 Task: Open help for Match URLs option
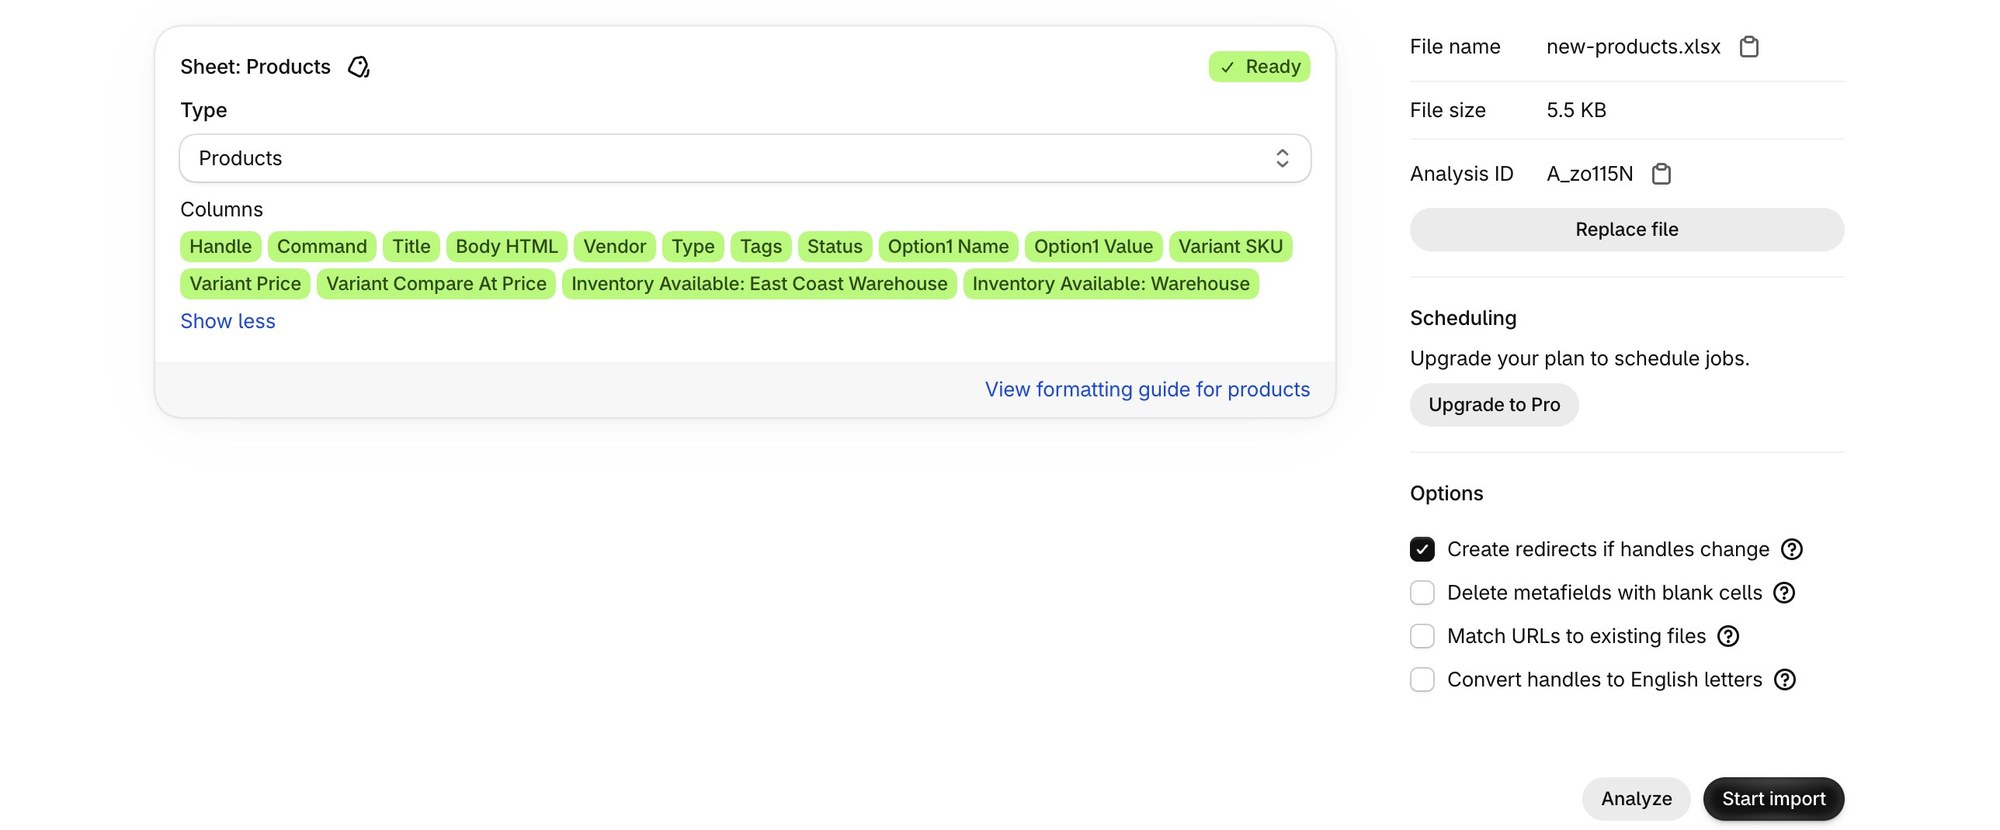pyautogui.click(x=1728, y=636)
